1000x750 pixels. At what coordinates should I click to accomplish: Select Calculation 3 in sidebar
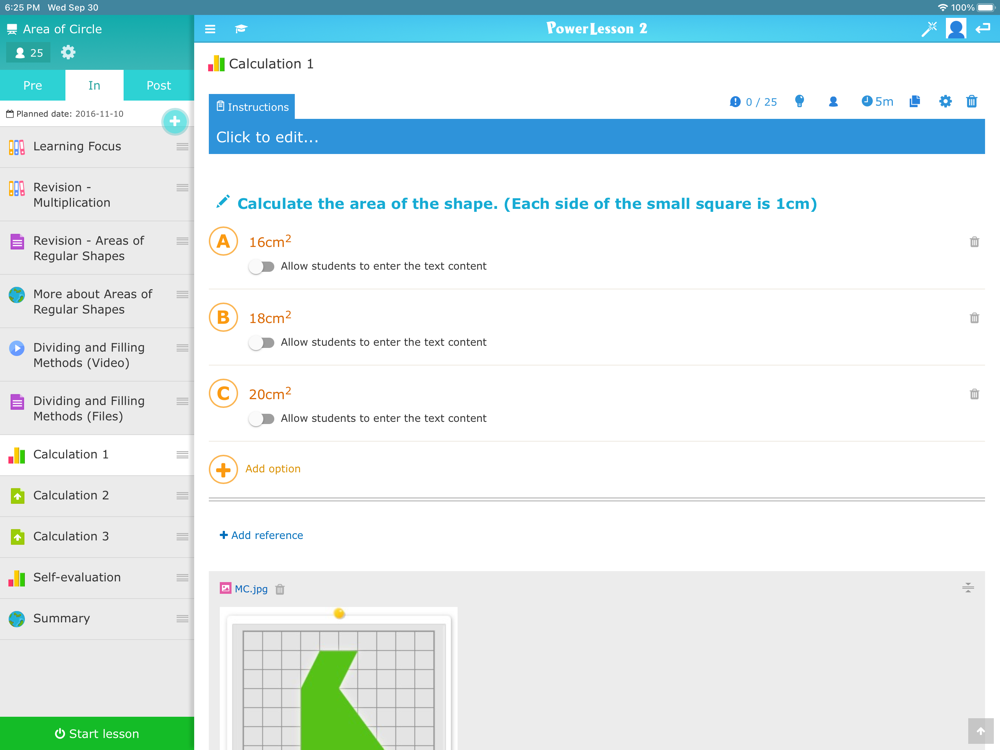tap(97, 537)
